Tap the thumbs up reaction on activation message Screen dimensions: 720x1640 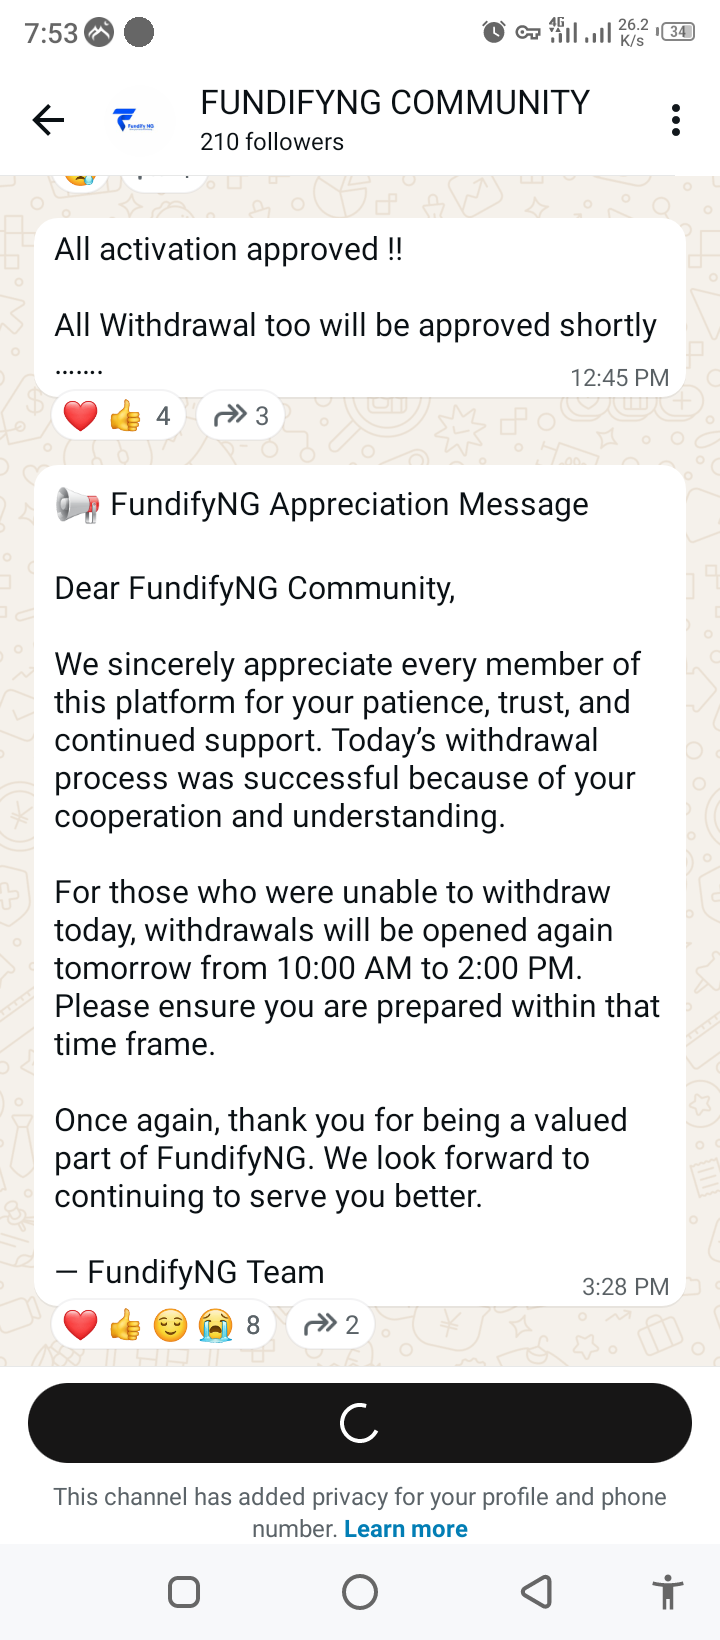click(x=125, y=416)
